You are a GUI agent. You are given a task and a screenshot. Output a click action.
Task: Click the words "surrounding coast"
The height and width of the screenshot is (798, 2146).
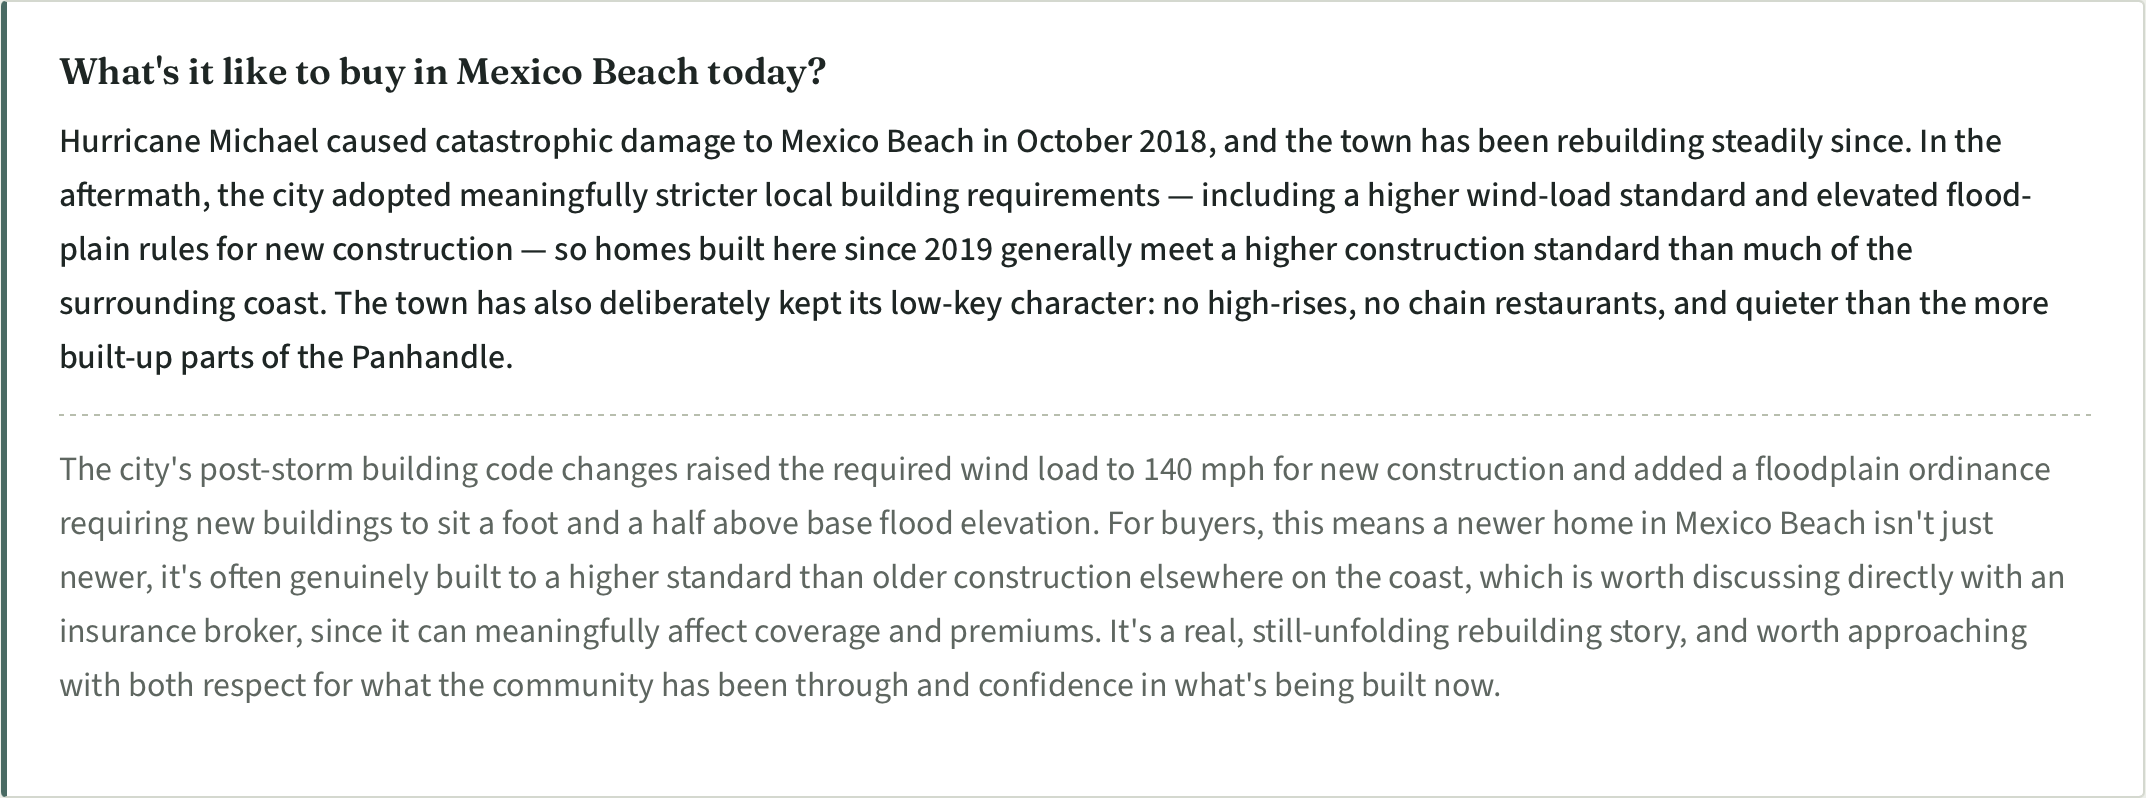coord(192,303)
